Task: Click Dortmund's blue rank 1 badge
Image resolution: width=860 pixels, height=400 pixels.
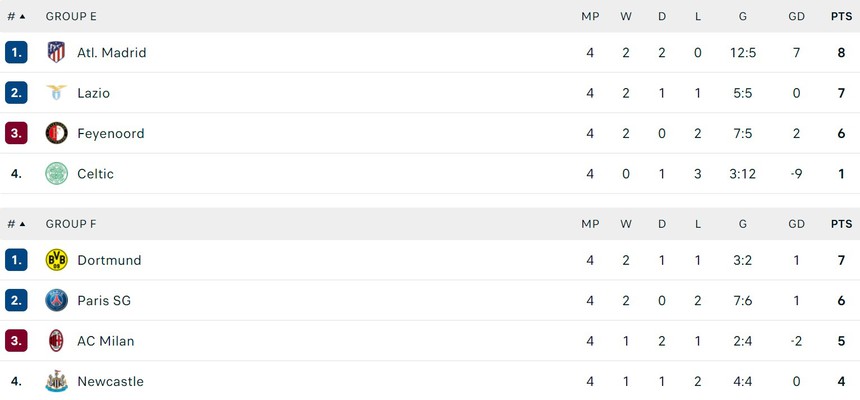Action: click(x=16, y=260)
